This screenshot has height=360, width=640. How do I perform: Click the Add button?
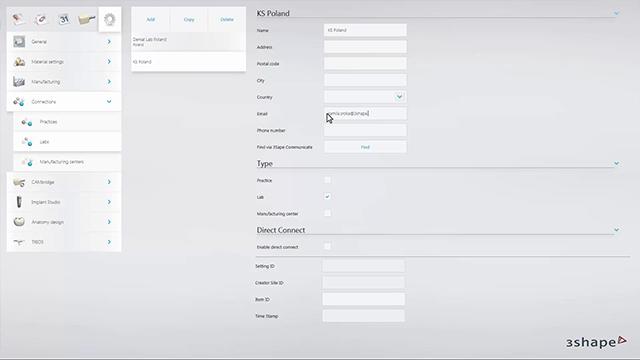tap(151, 19)
